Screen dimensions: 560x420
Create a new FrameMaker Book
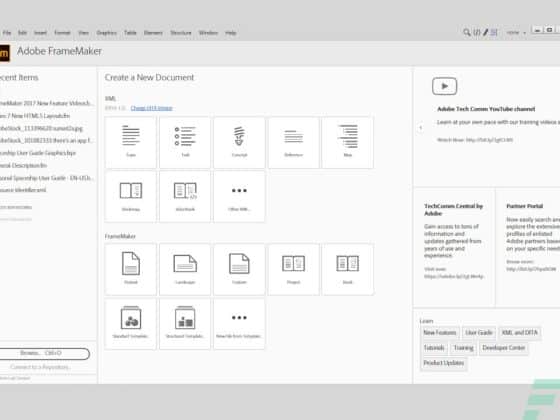pyautogui.click(x=348, y=269)
